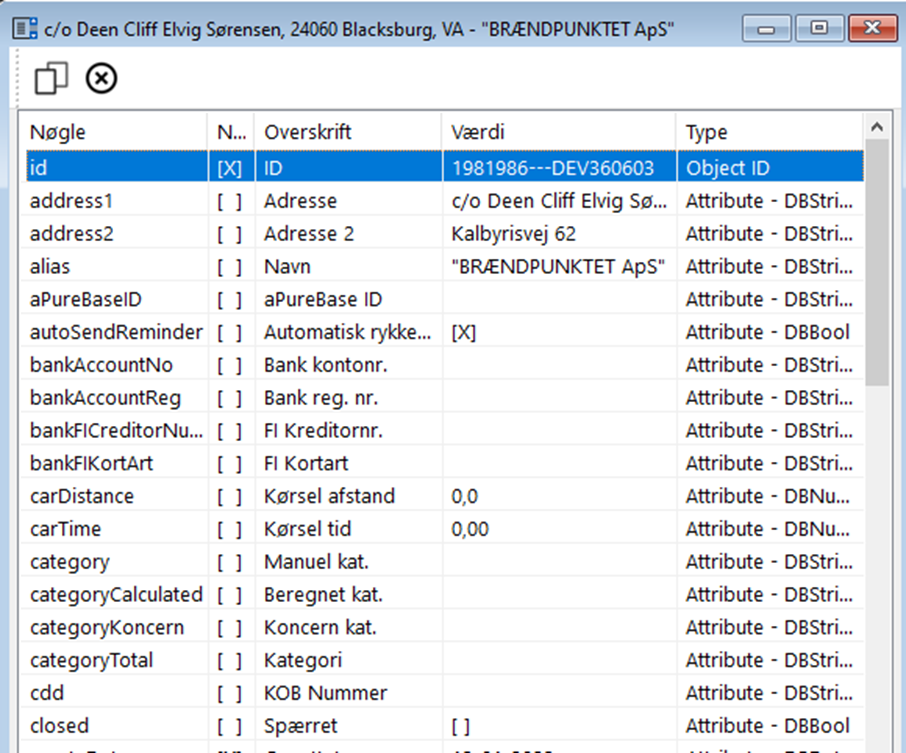Maximize the window
906x753 pixels.
coord(819,28)
